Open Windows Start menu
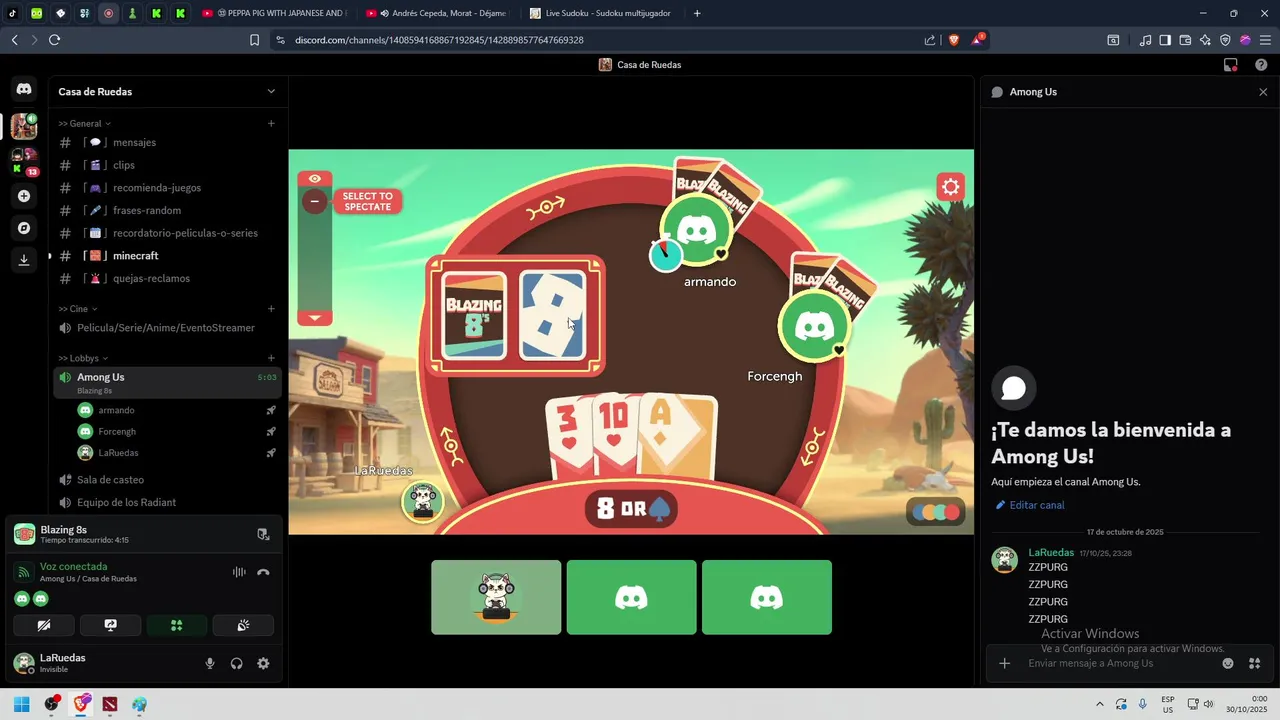This screenshot has height=720, width=1280. click(x=21, y=704)
